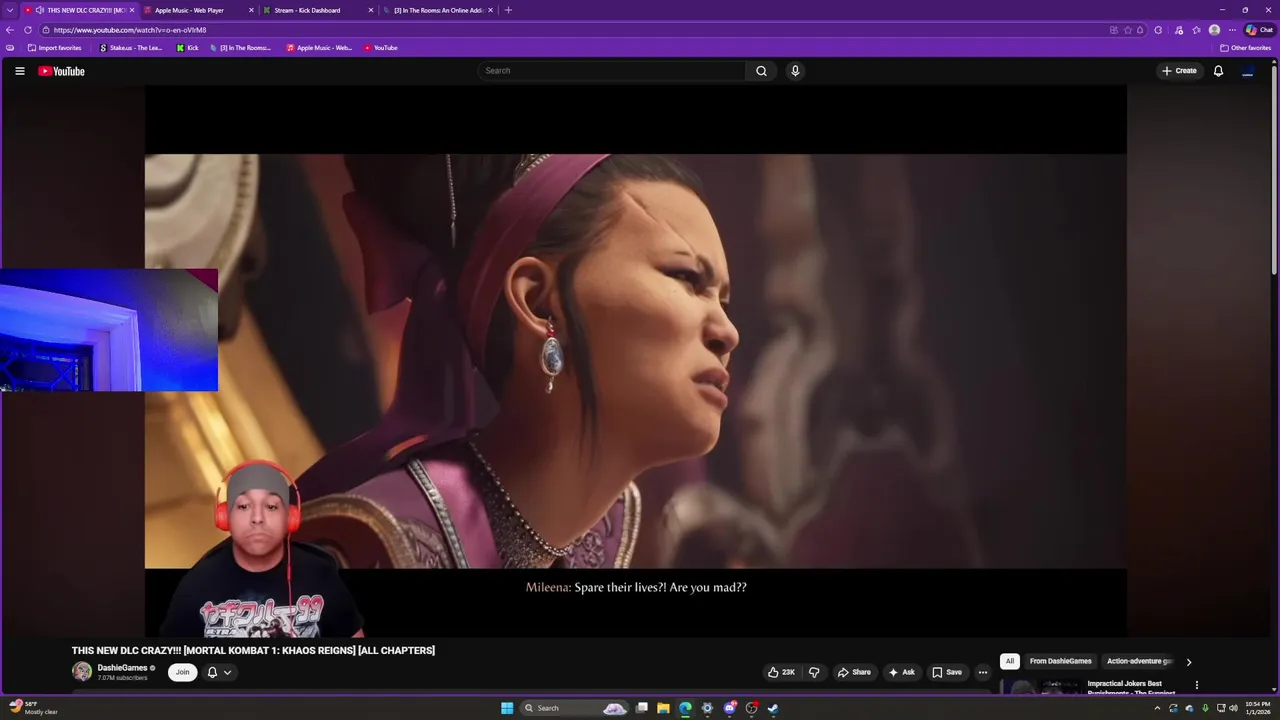Dislike the video with thumbs down
The image size is (1280, 720).
pos(814,672)
